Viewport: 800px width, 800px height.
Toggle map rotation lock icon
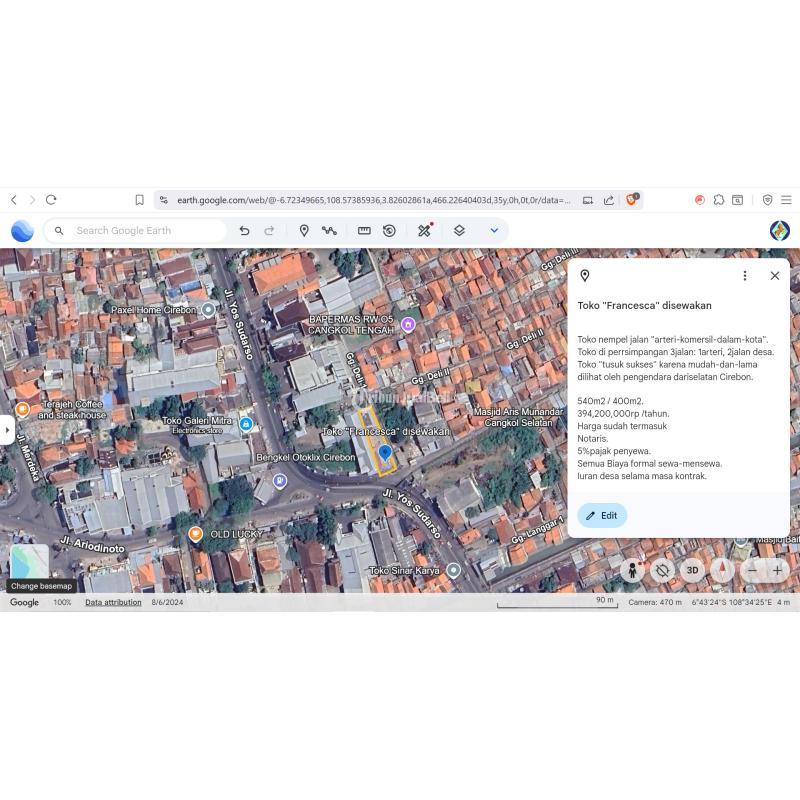click(662, 570)
